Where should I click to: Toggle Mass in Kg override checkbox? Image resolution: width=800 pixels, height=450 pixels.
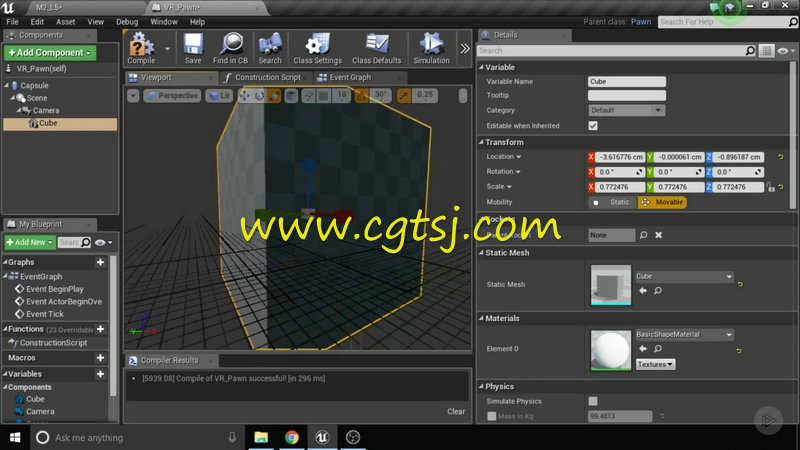(x=491, y=416)
